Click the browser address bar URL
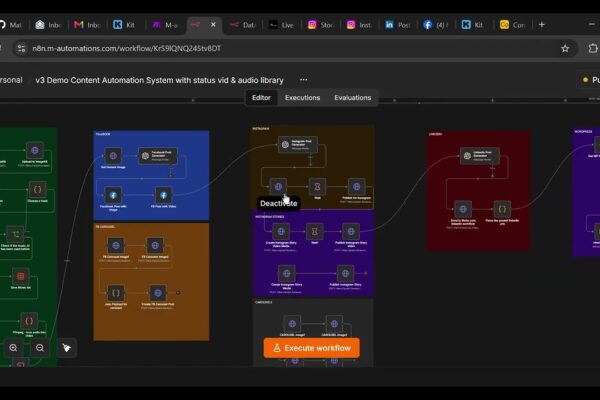 pyautogui.click(x=127, y=48)
